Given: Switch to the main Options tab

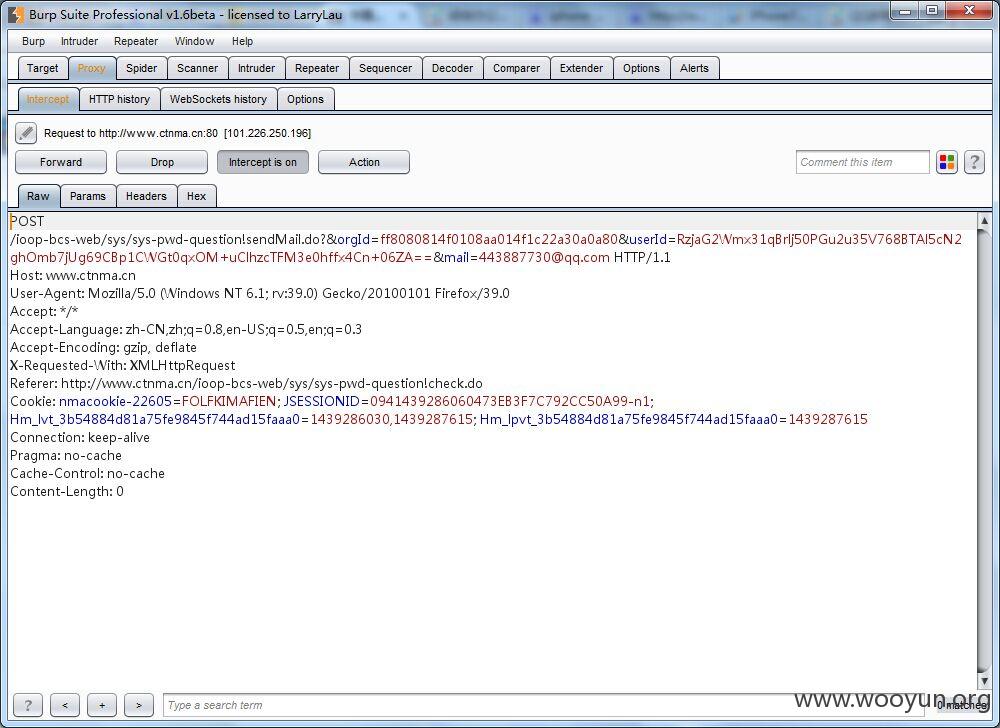Looking at the screenshot, I should tap(641, 68).
